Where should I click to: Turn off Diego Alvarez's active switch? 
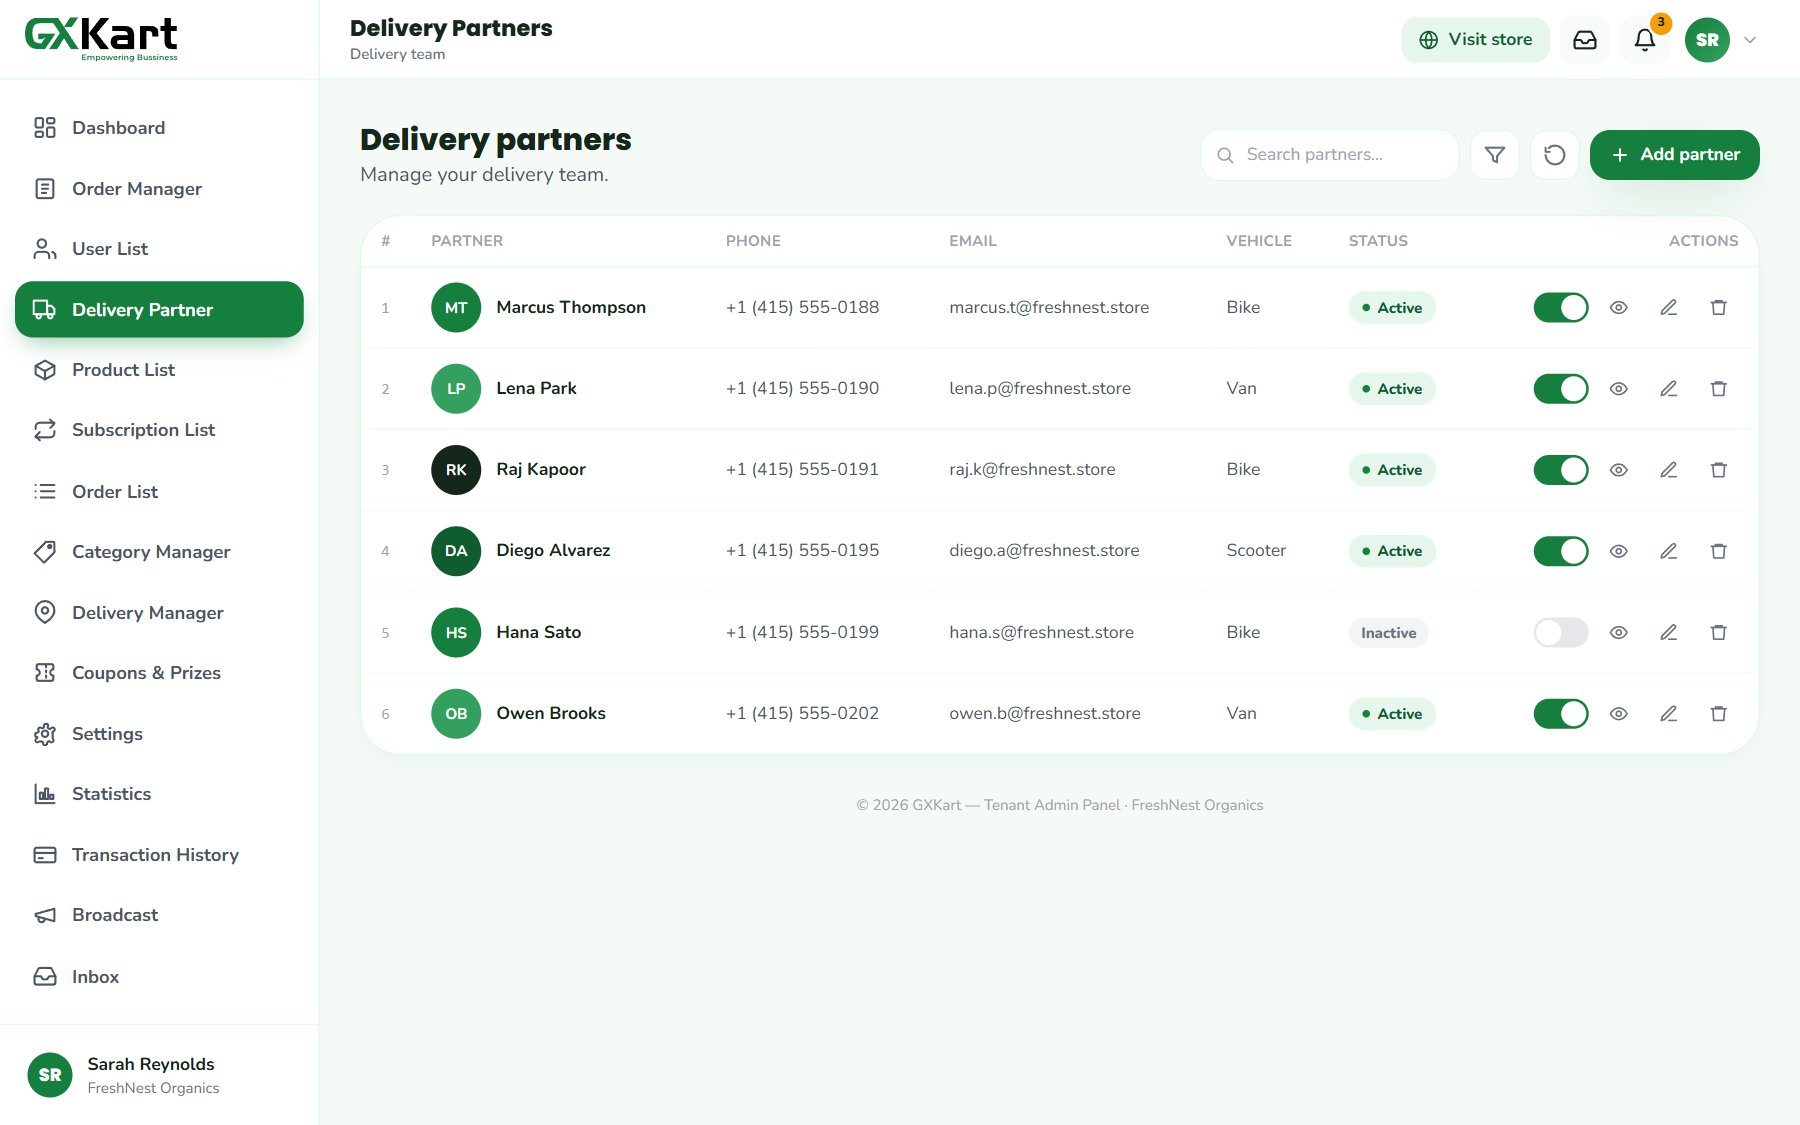click(x=1561, y=551)
